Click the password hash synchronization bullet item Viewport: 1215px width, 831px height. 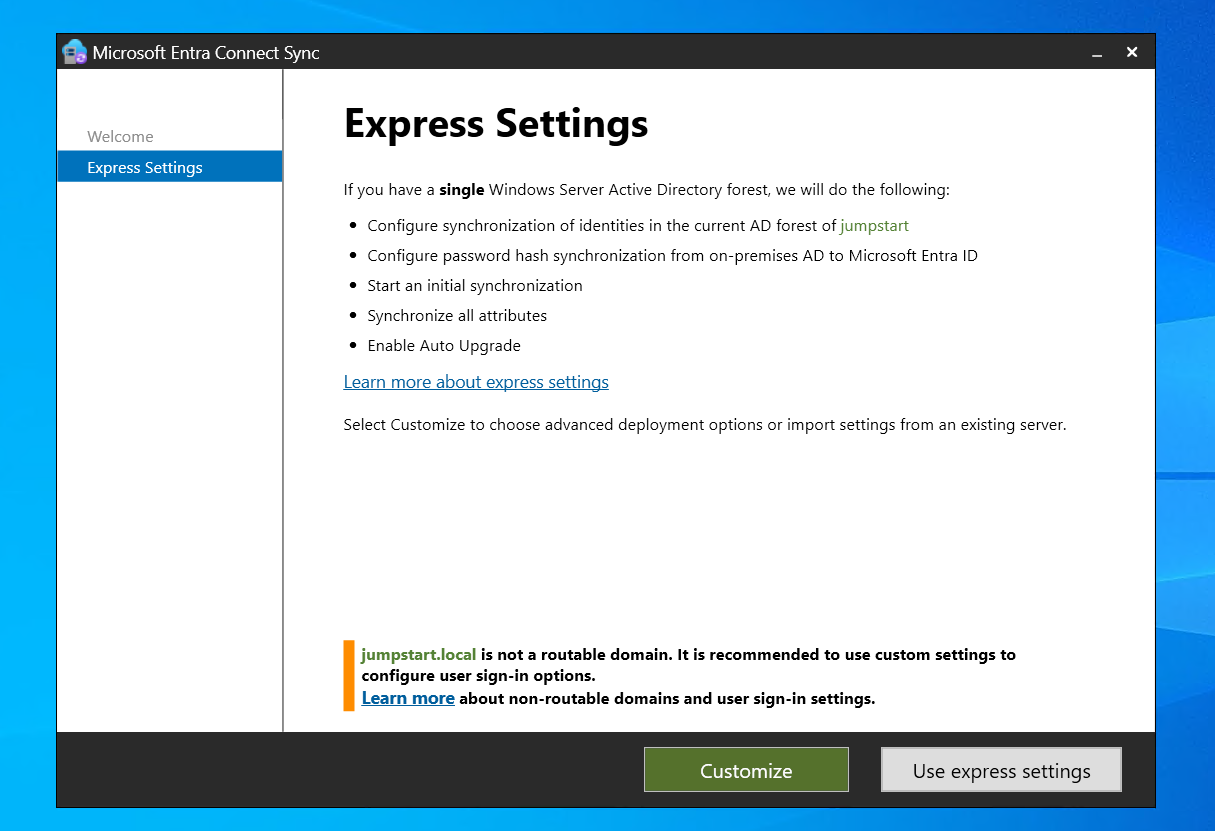[672, 256]
